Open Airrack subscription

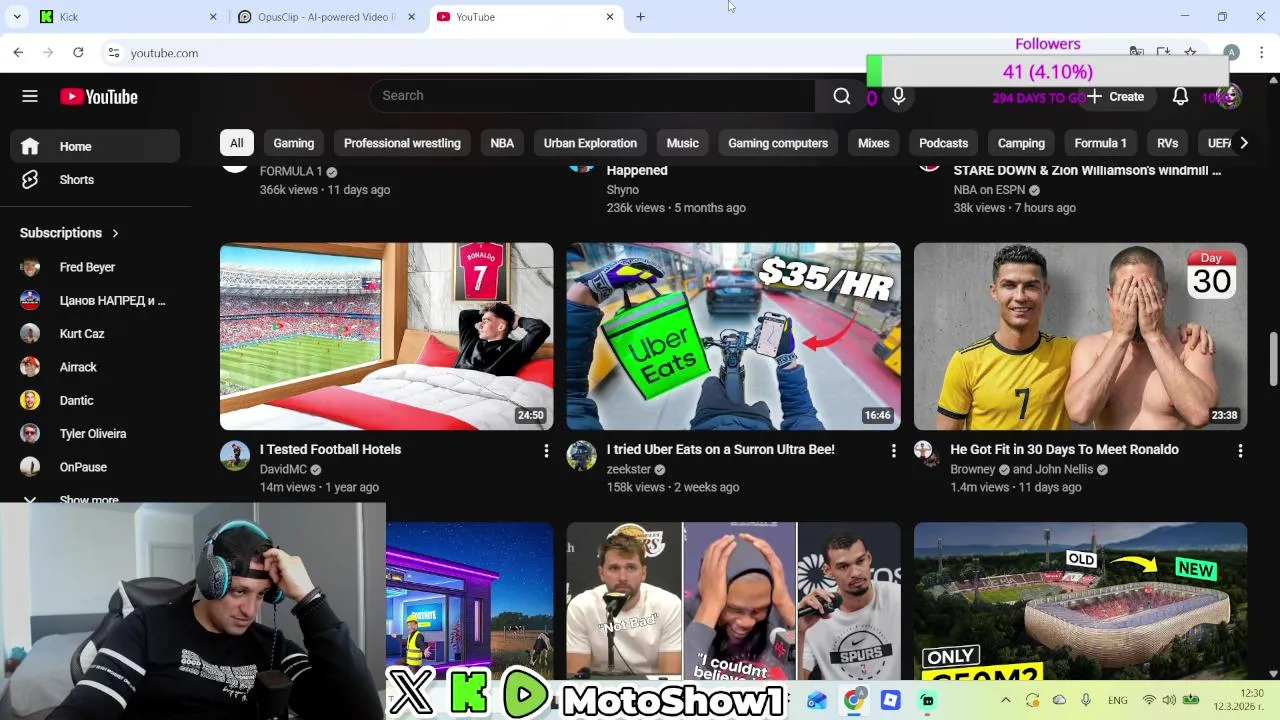[x=95, y=367]
